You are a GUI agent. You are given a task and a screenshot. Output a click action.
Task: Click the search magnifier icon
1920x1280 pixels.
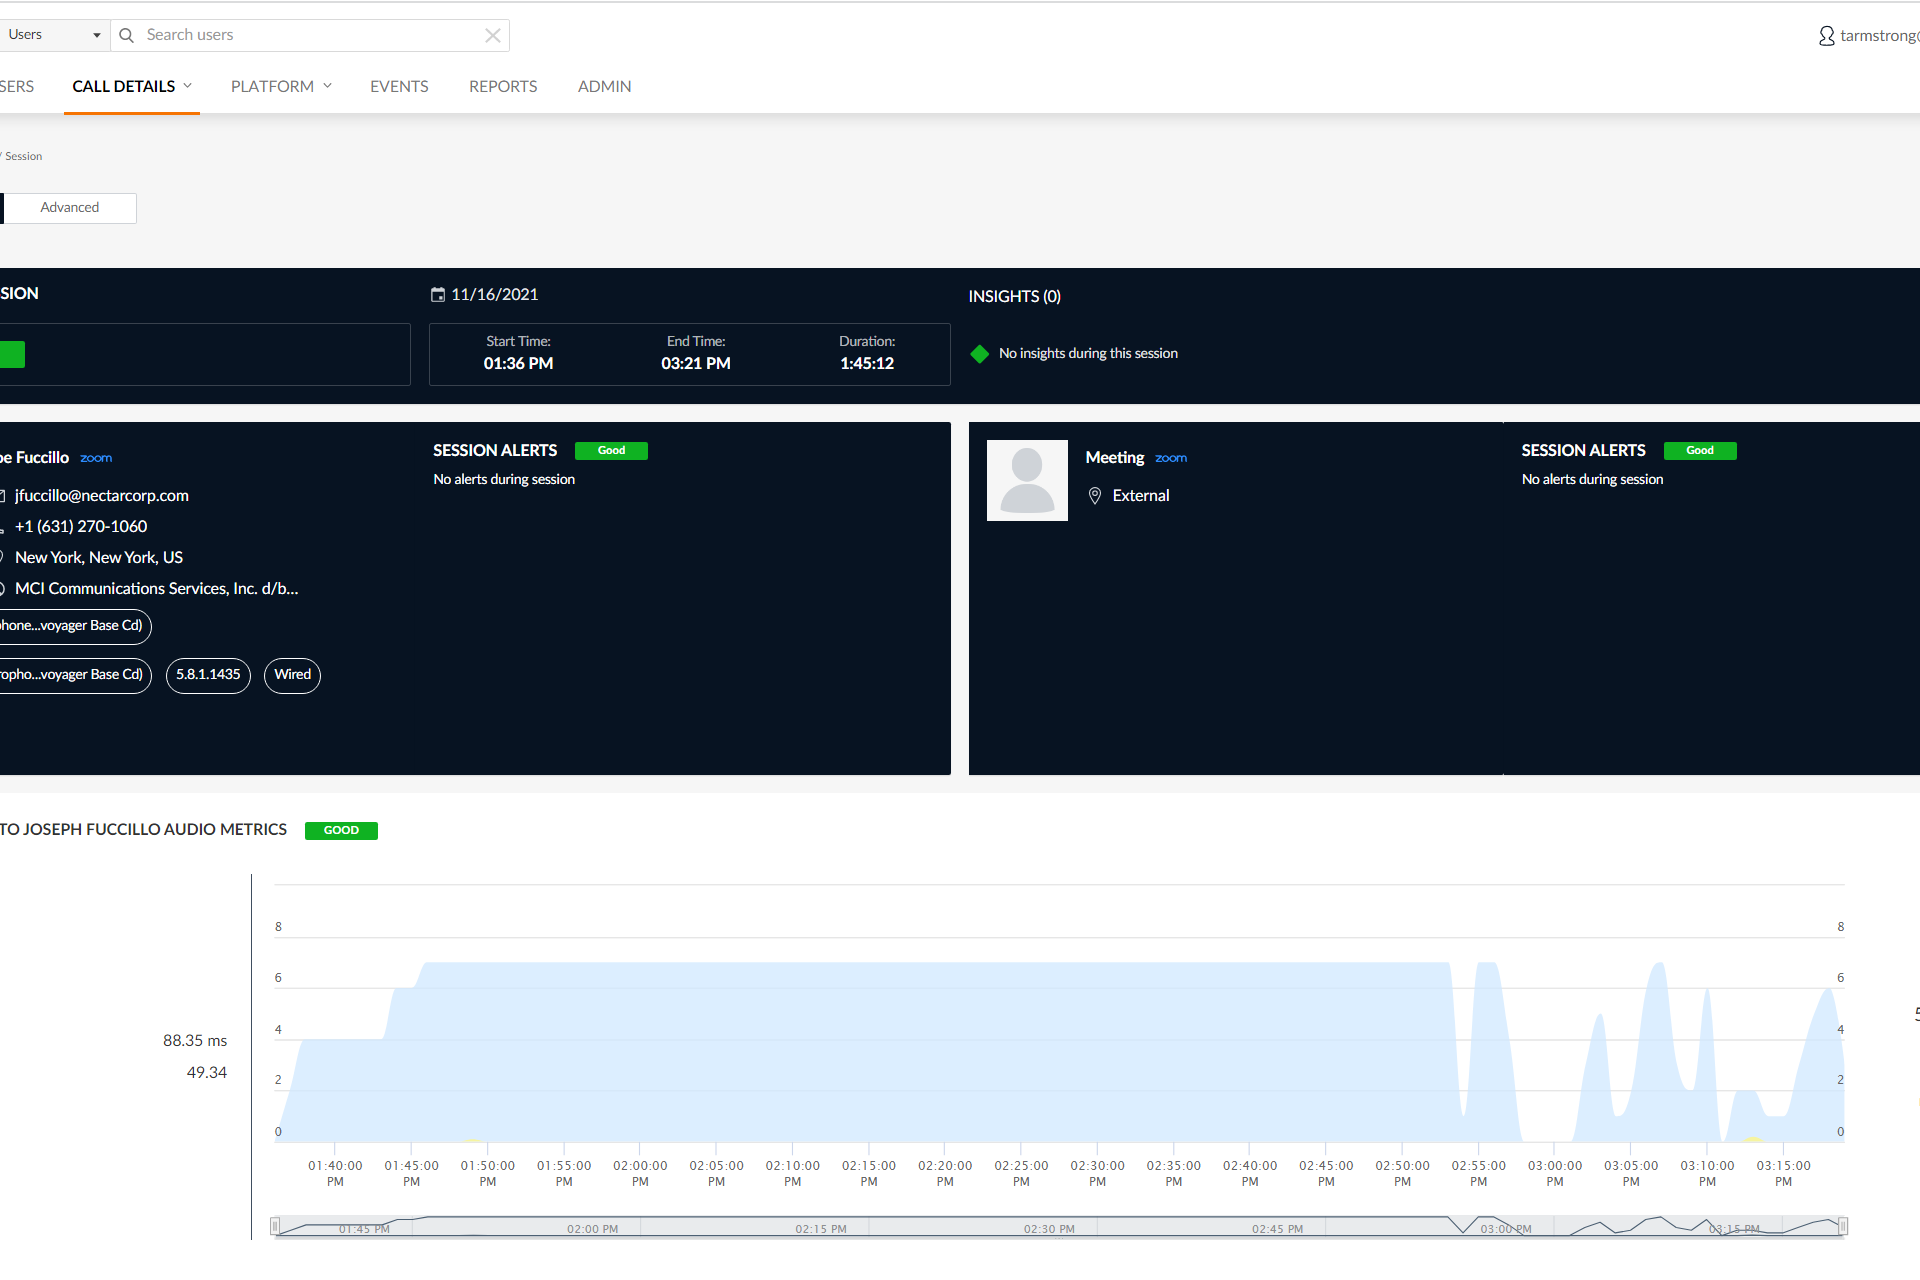pyautogui.click(x=127, y=35)
